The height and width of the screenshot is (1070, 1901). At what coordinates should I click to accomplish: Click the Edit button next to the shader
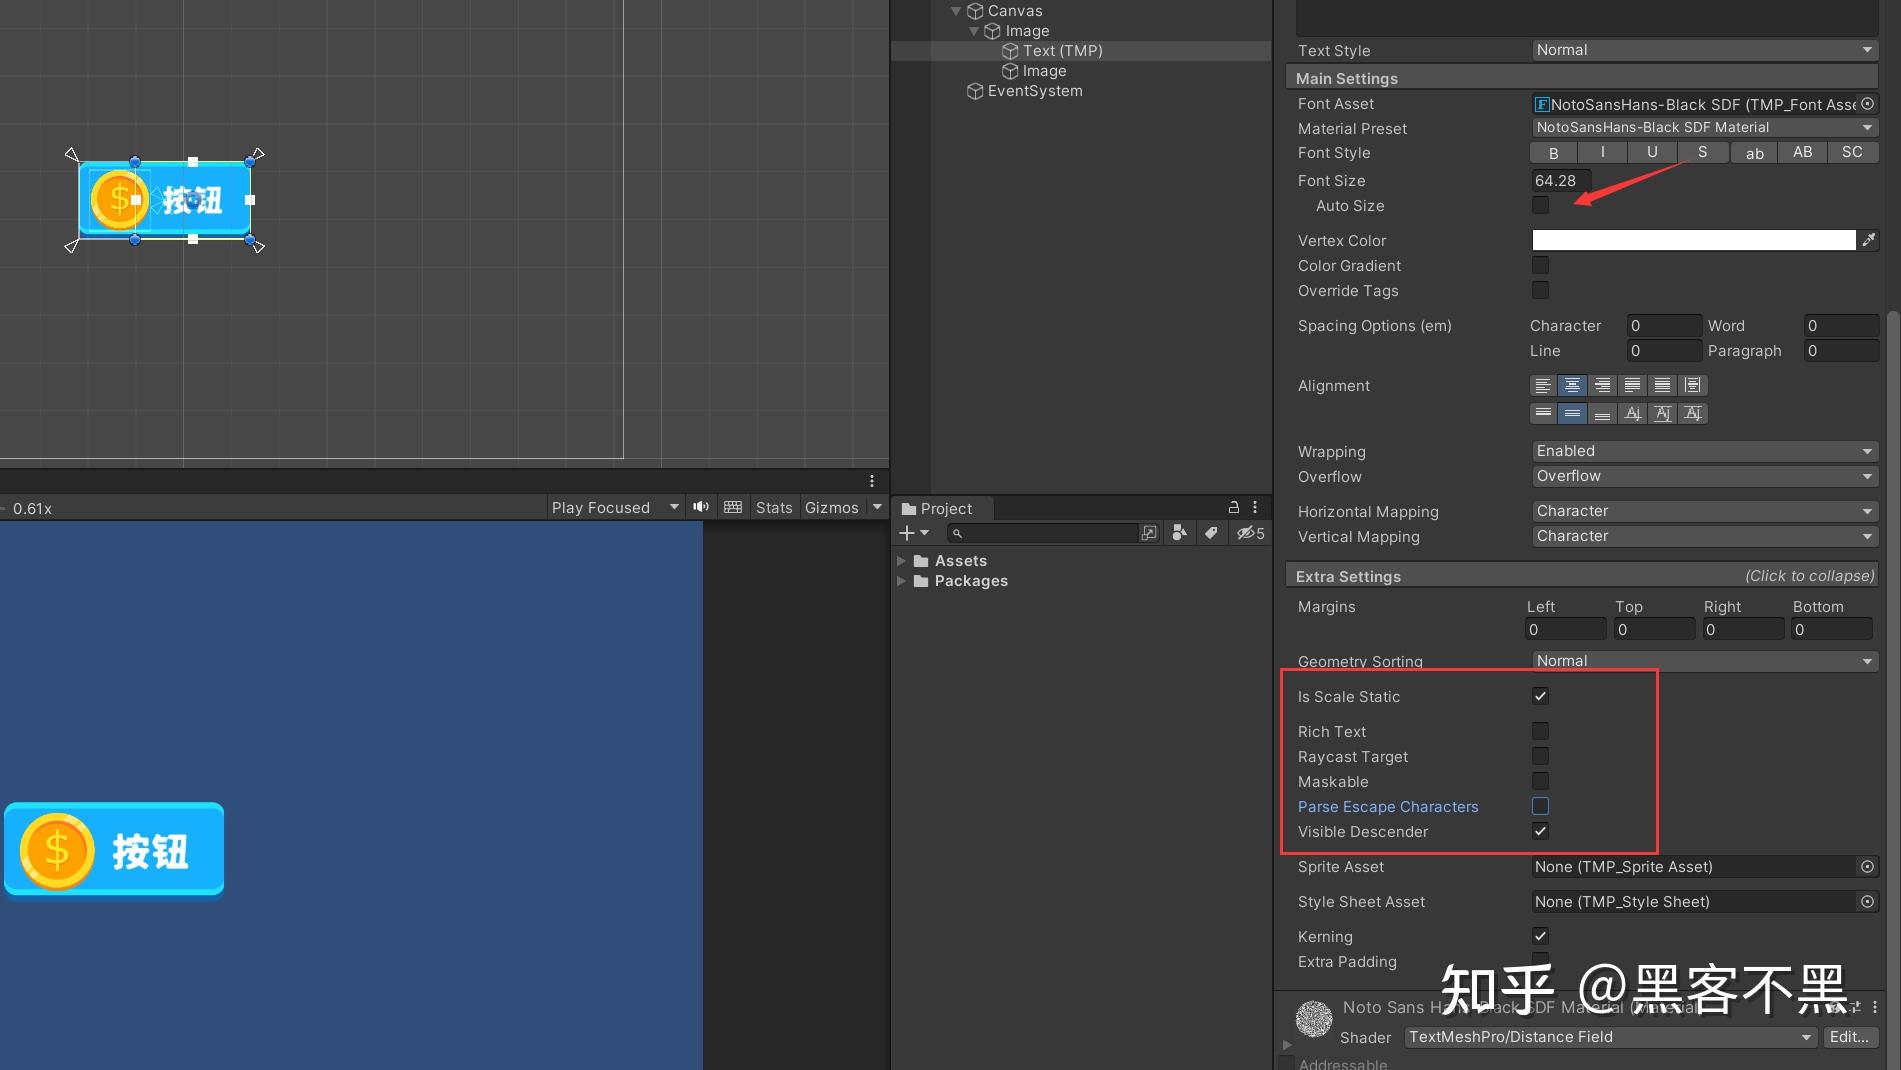pyautogui.click(x=1849, y=1037)
